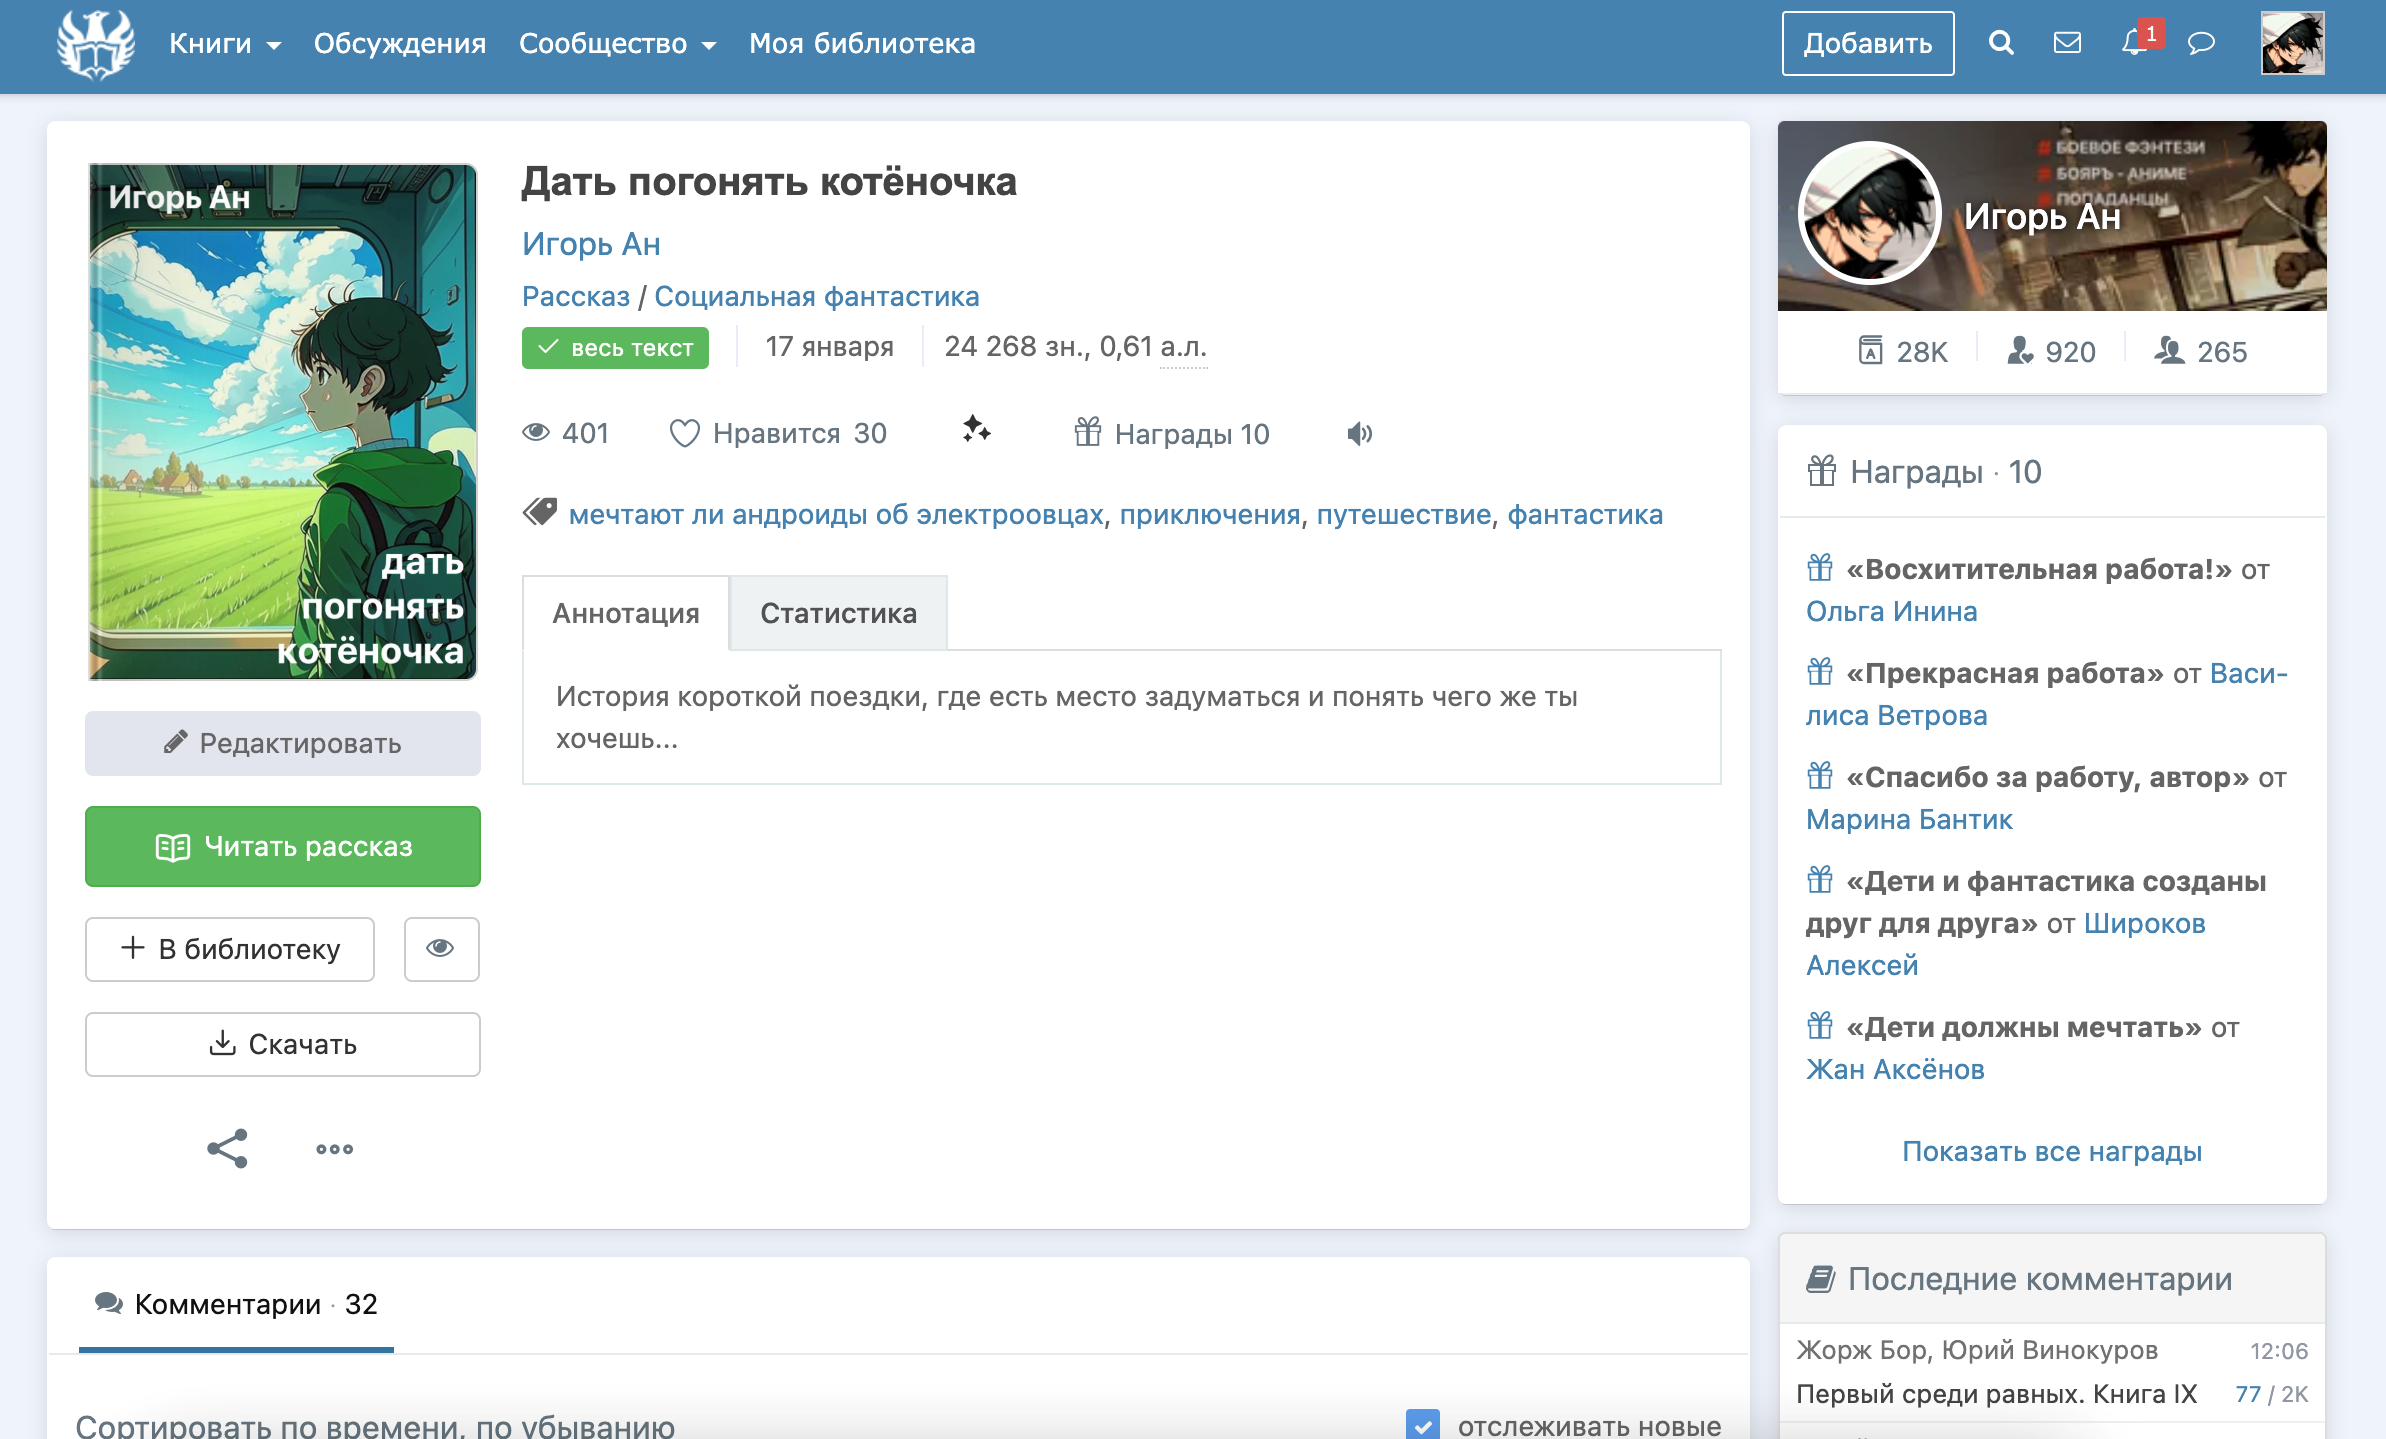Open sorting option Сортировать по времени
Image resolution: width=2386 pixels, height=1439 pixels.
point(375,1424)
